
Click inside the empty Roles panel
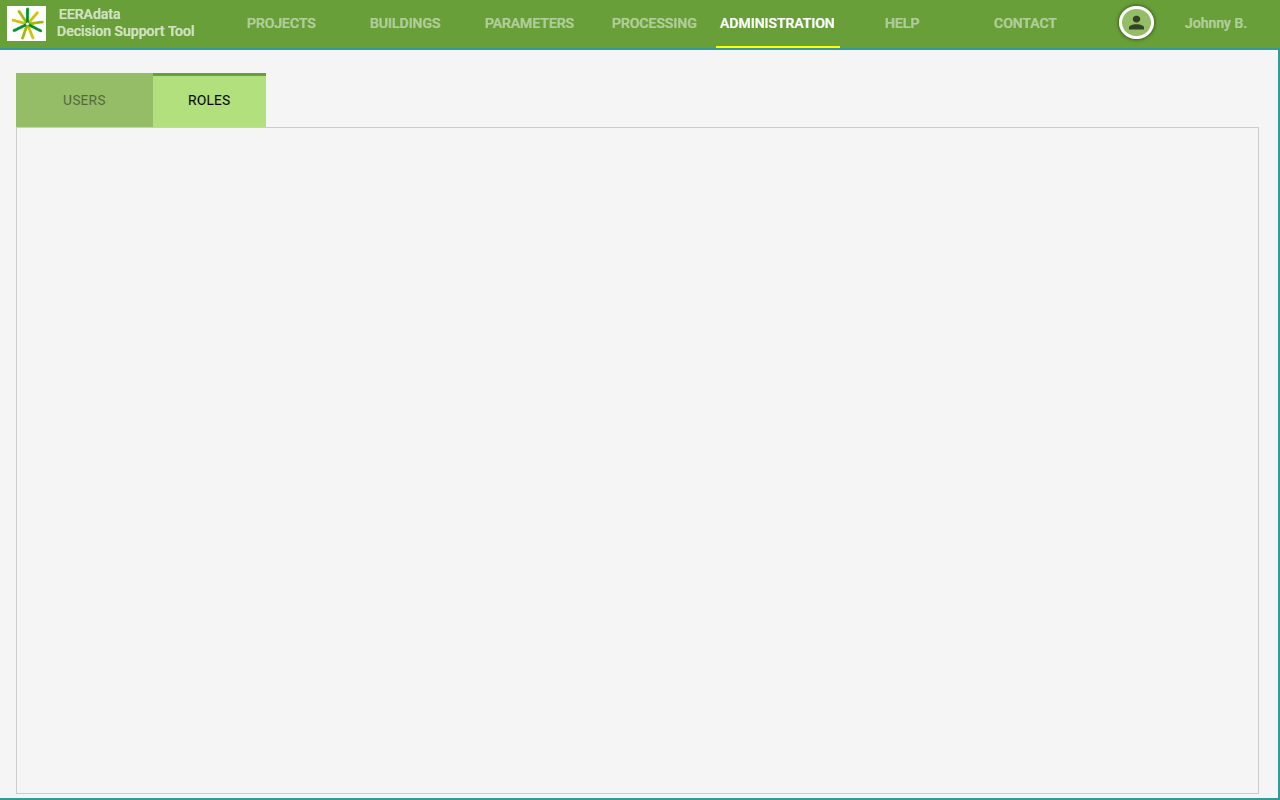pyautogui.click(x=637, y=460)
